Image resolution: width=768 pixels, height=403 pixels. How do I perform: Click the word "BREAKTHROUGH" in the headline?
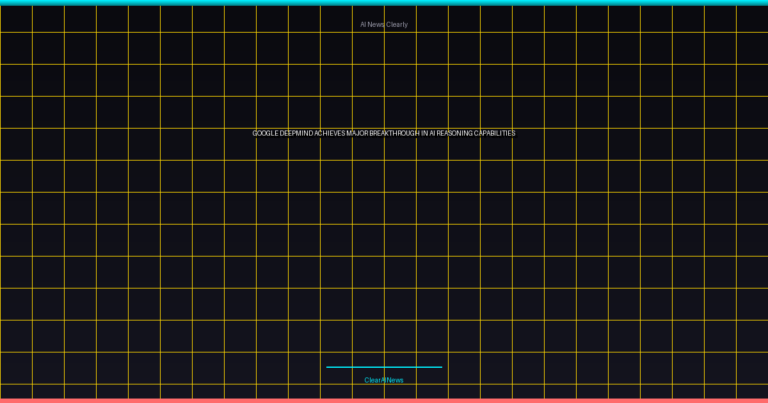[x=394, y=133]
